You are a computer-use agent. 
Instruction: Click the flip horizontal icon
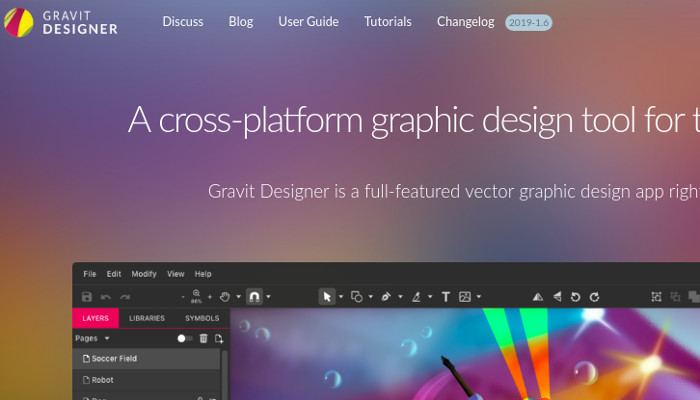538,297
